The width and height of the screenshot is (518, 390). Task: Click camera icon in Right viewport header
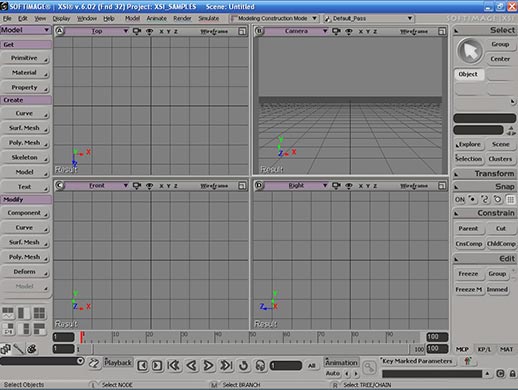336,185
